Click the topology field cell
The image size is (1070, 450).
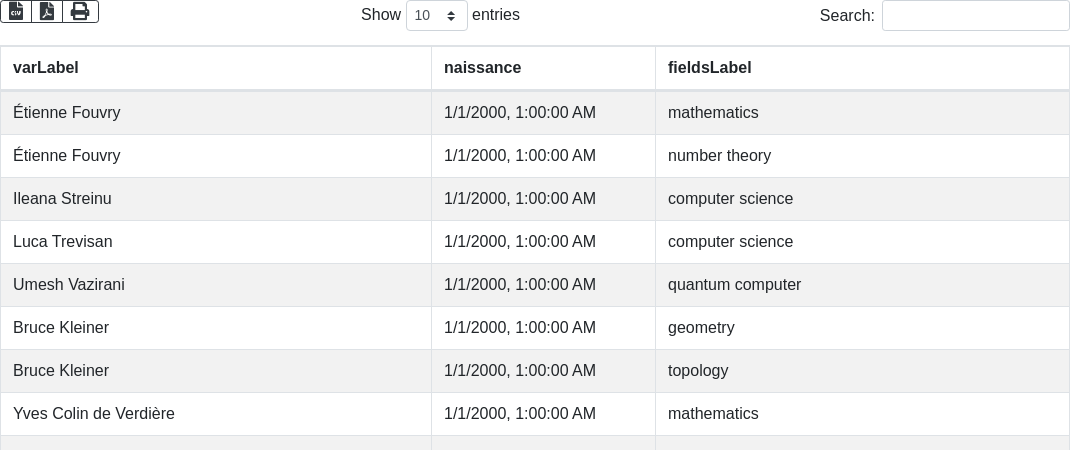698,371
